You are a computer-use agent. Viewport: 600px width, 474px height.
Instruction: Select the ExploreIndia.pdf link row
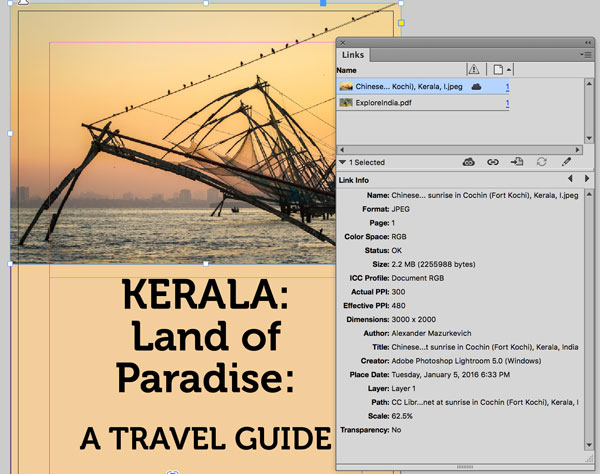423,103
